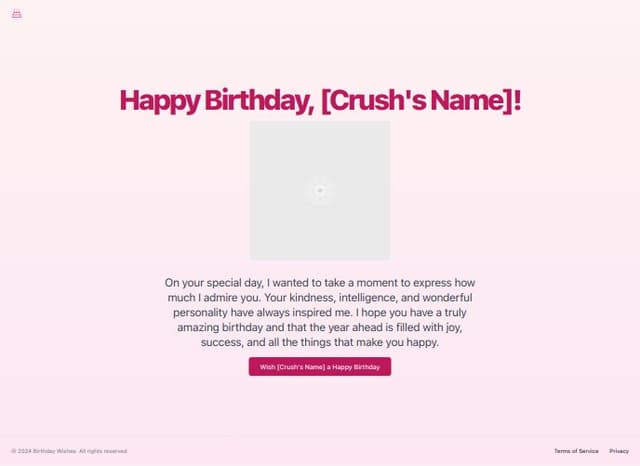Click the Happy Birthday heading text

(x=320, y=100)
